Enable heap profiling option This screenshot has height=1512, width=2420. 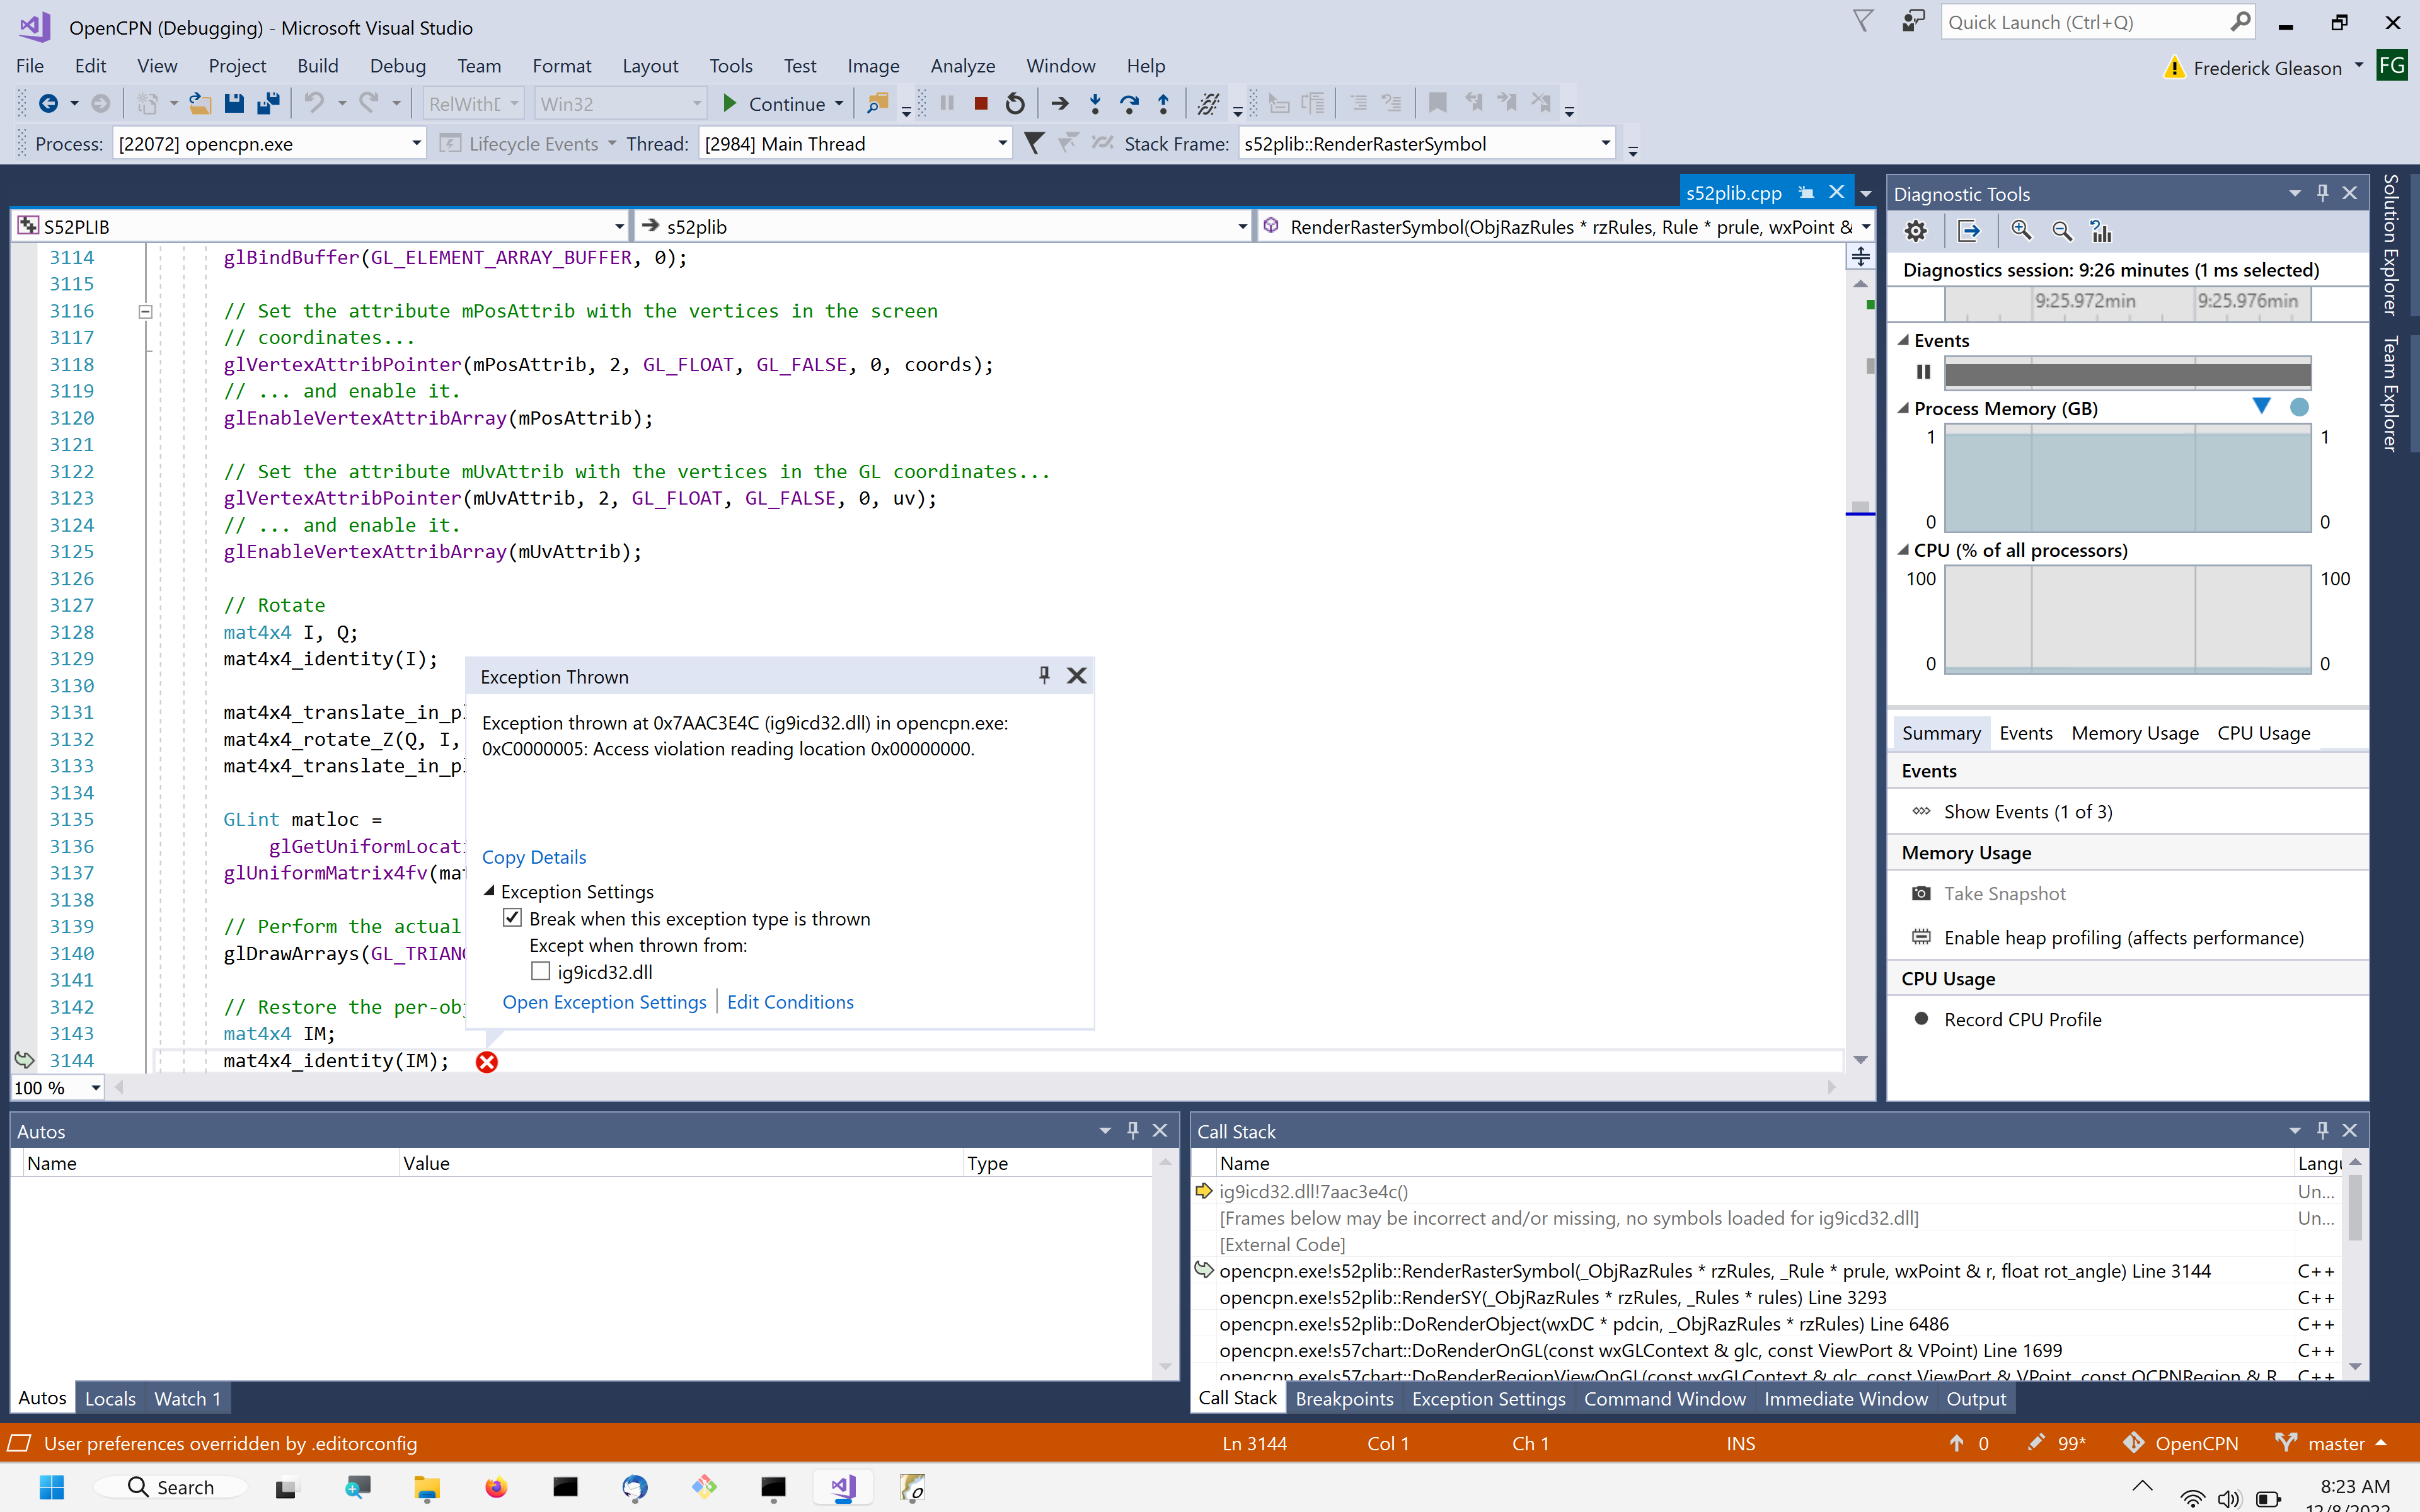click(x=2123, y=937)
